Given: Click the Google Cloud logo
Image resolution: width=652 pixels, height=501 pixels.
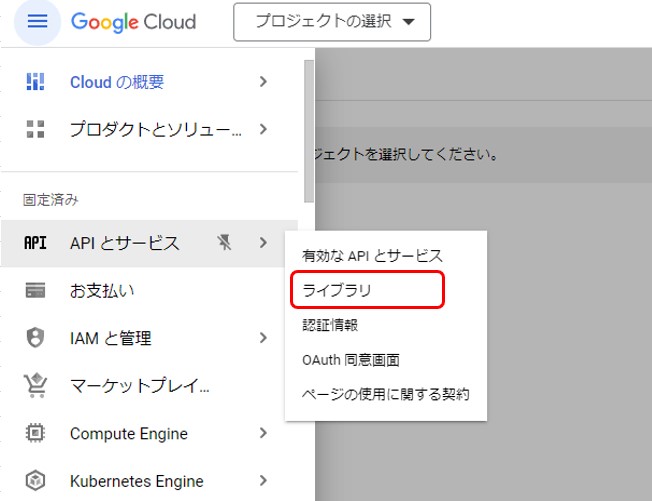Looking at the screenshot, I should (x=133, y=22).
